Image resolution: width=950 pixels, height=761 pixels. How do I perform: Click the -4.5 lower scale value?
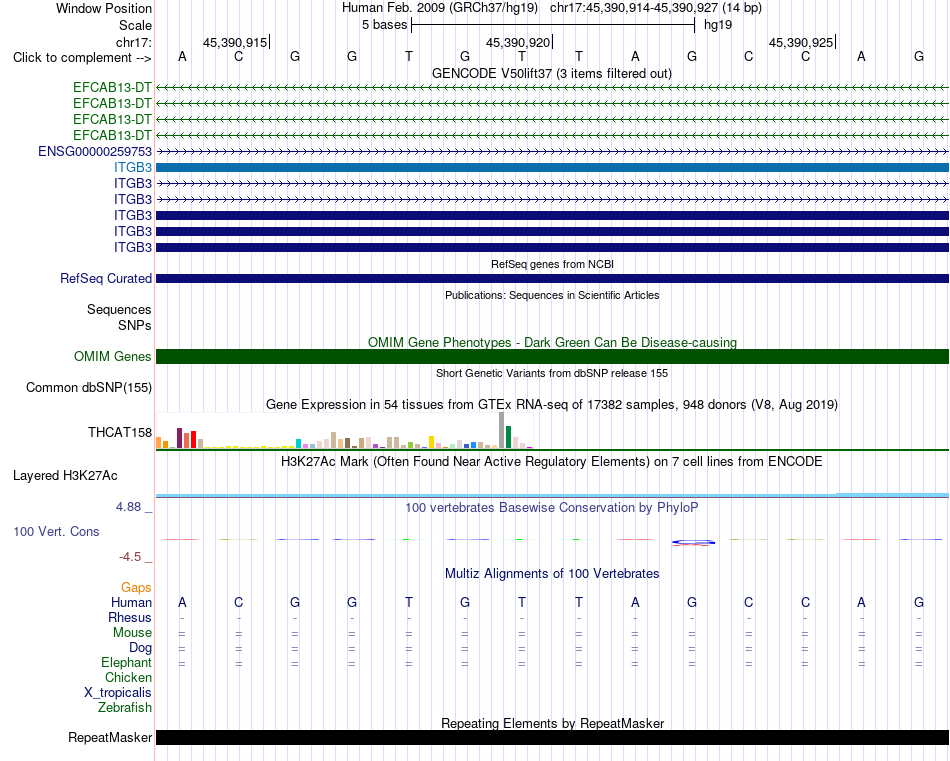(130, 557)
